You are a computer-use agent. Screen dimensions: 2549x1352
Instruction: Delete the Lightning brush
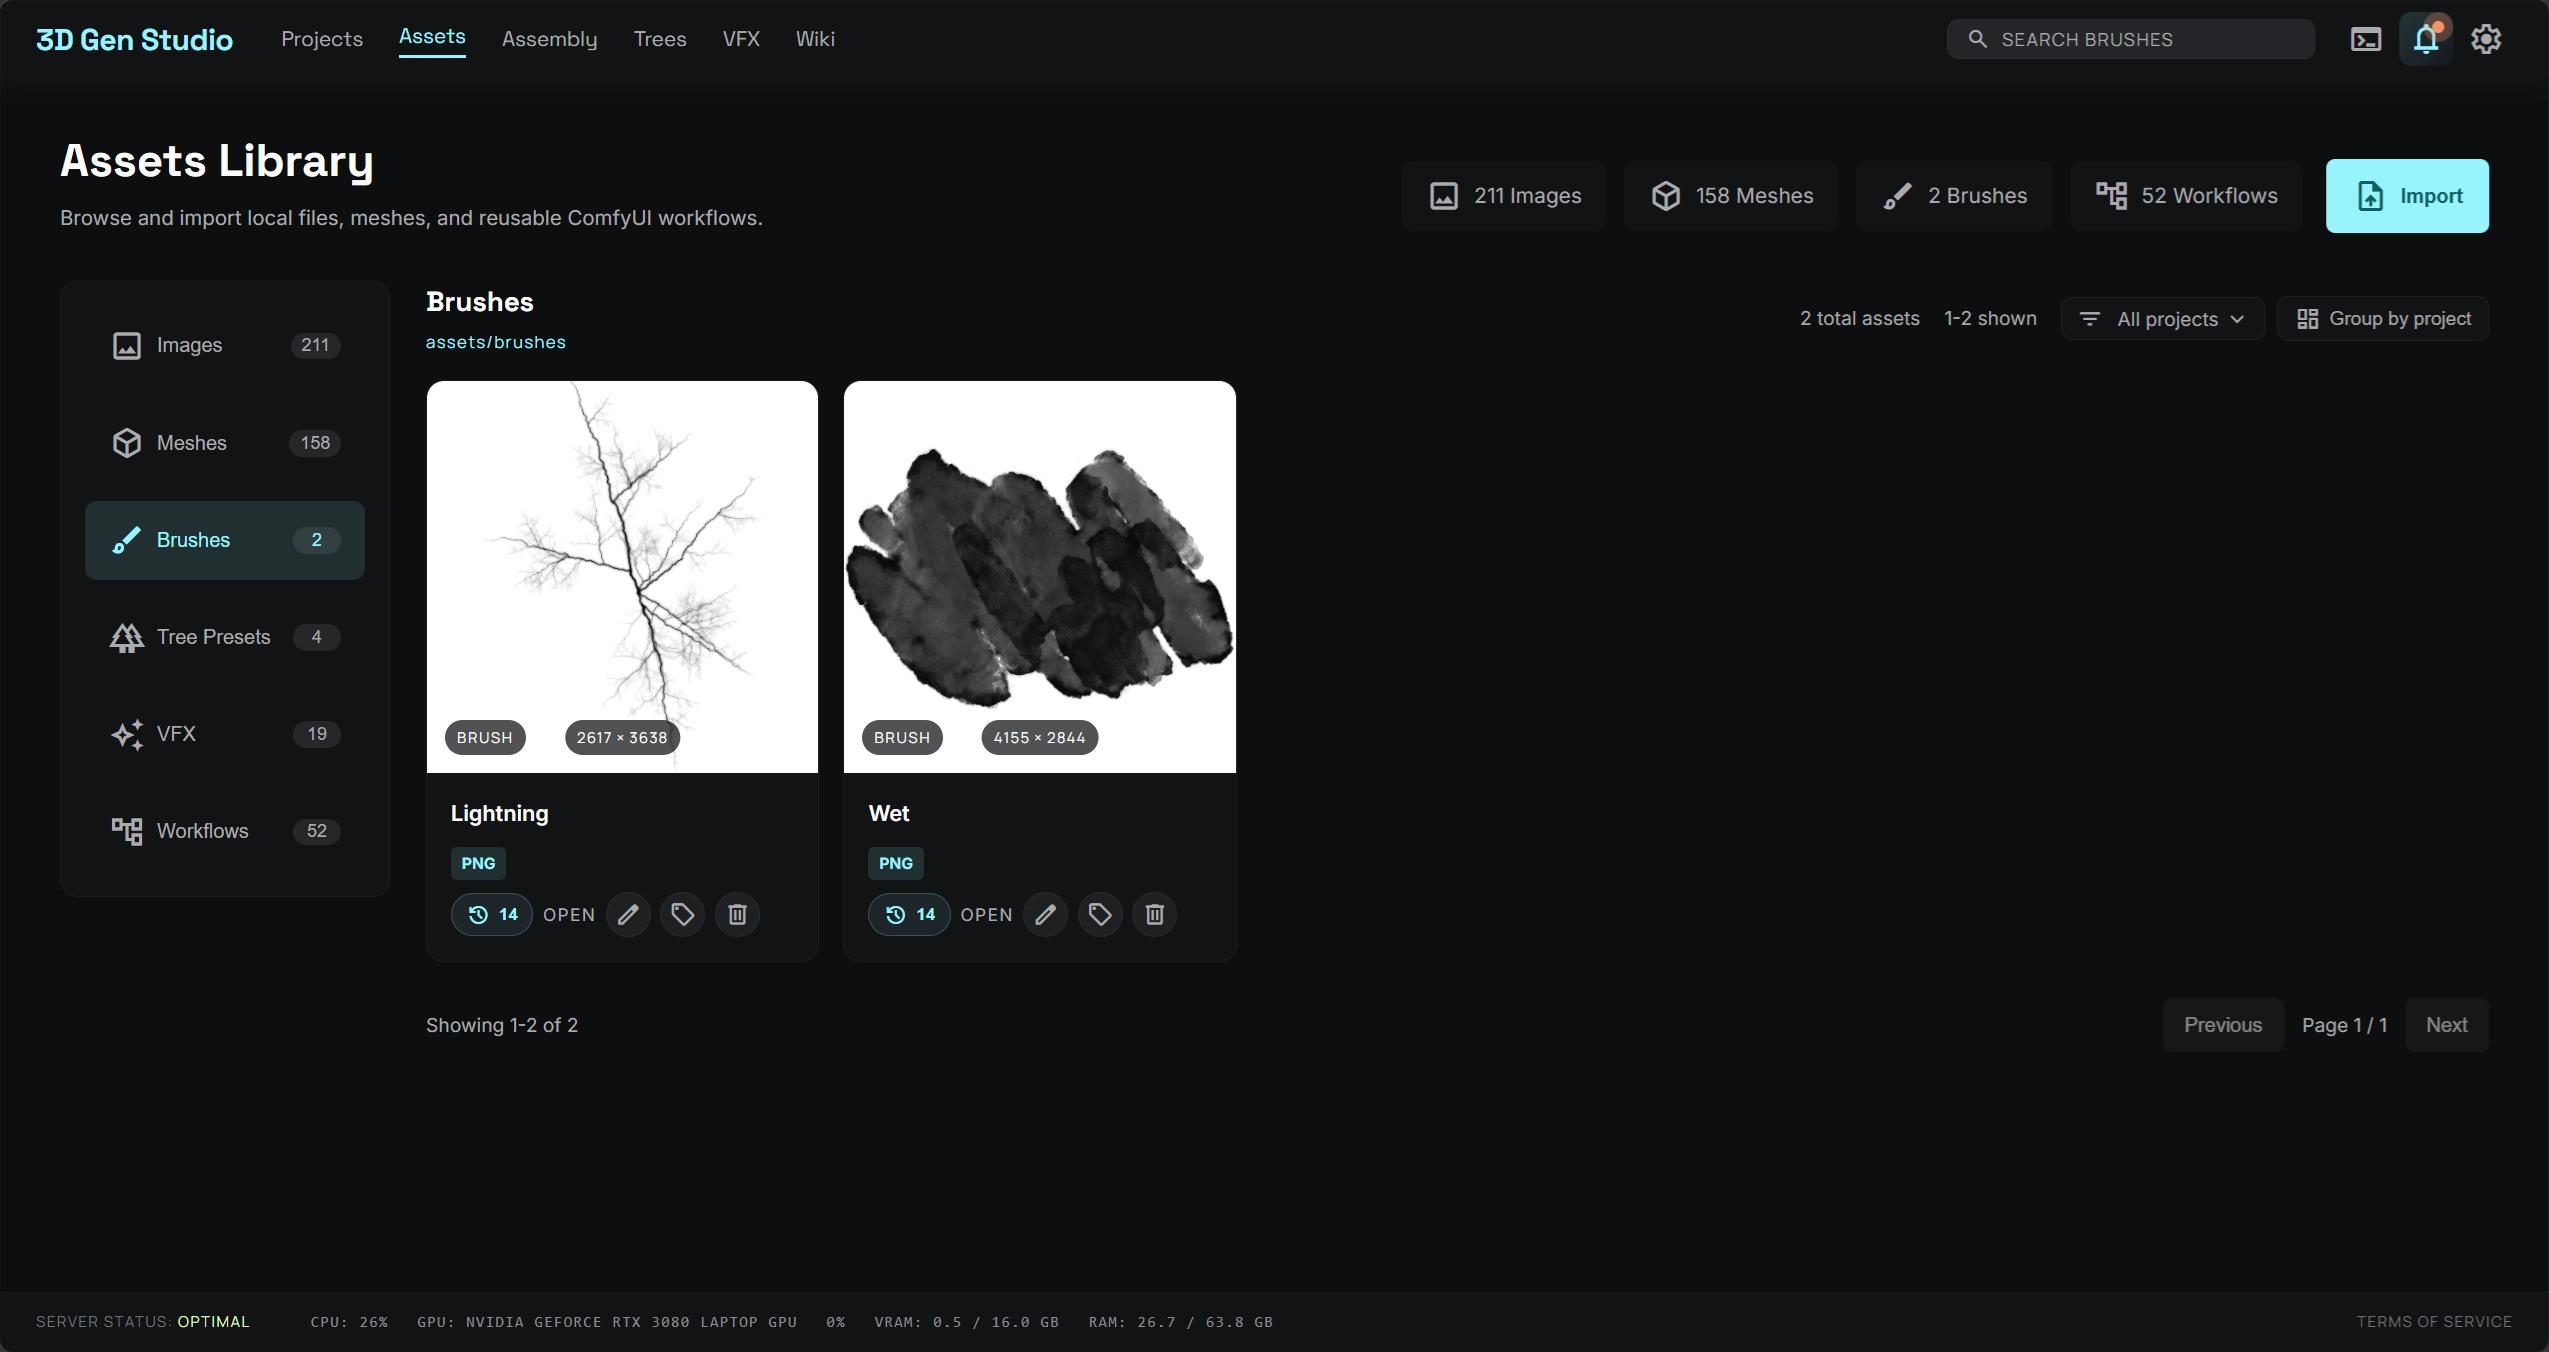click(737, 914)
